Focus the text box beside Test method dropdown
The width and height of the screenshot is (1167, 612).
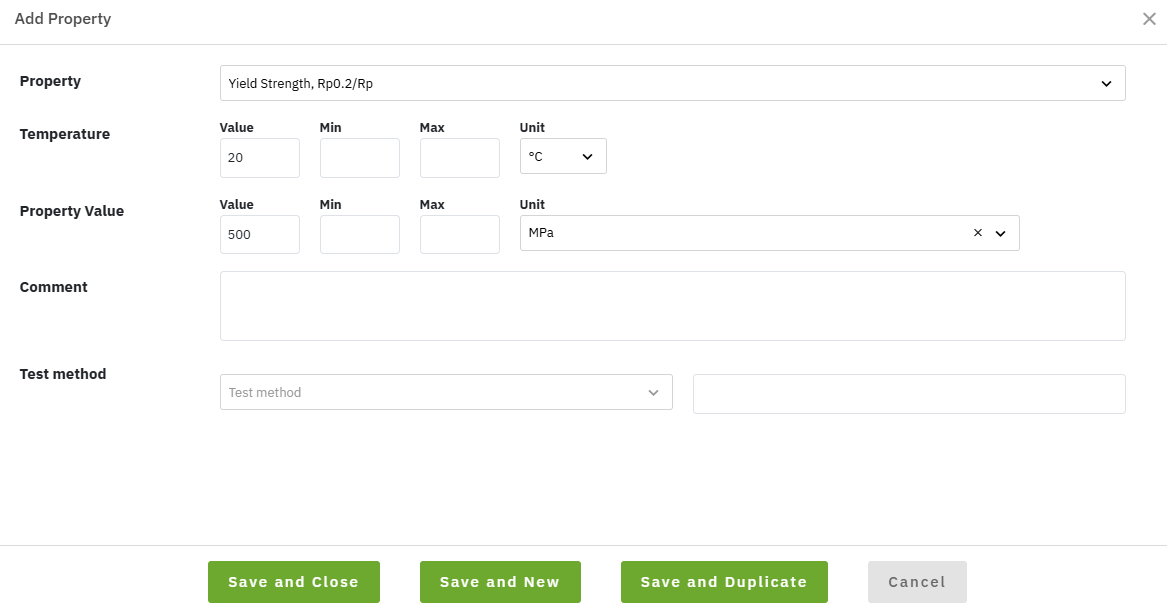pyautogui.click(x=908, y=394)
